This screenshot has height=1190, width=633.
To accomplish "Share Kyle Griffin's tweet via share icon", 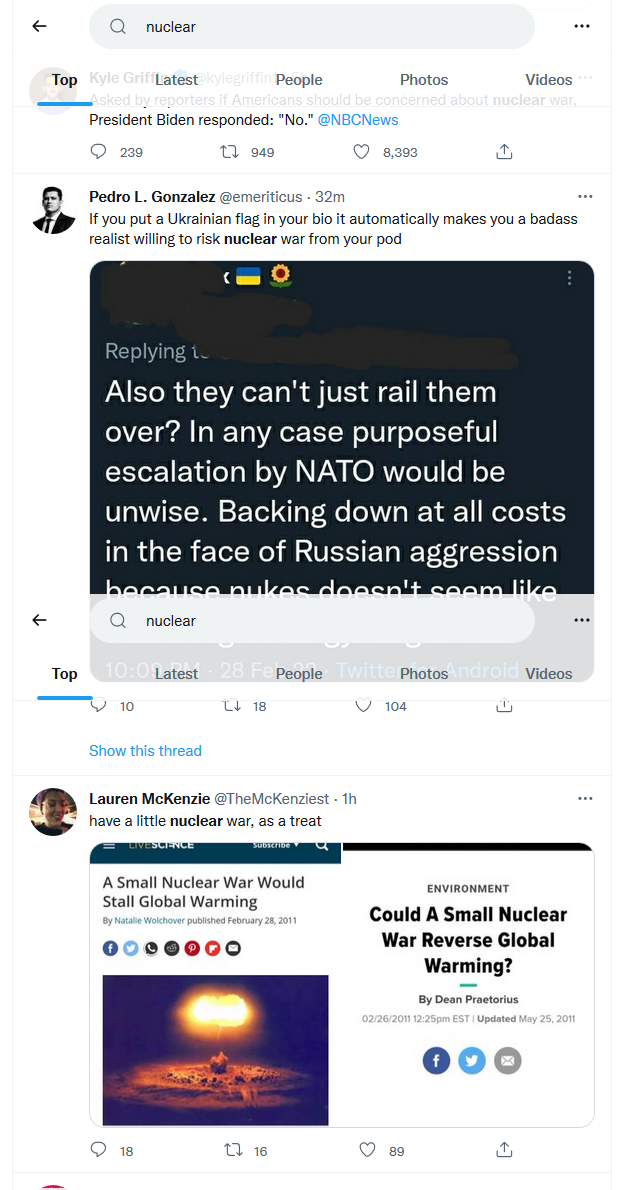I will tap(504, 152).
